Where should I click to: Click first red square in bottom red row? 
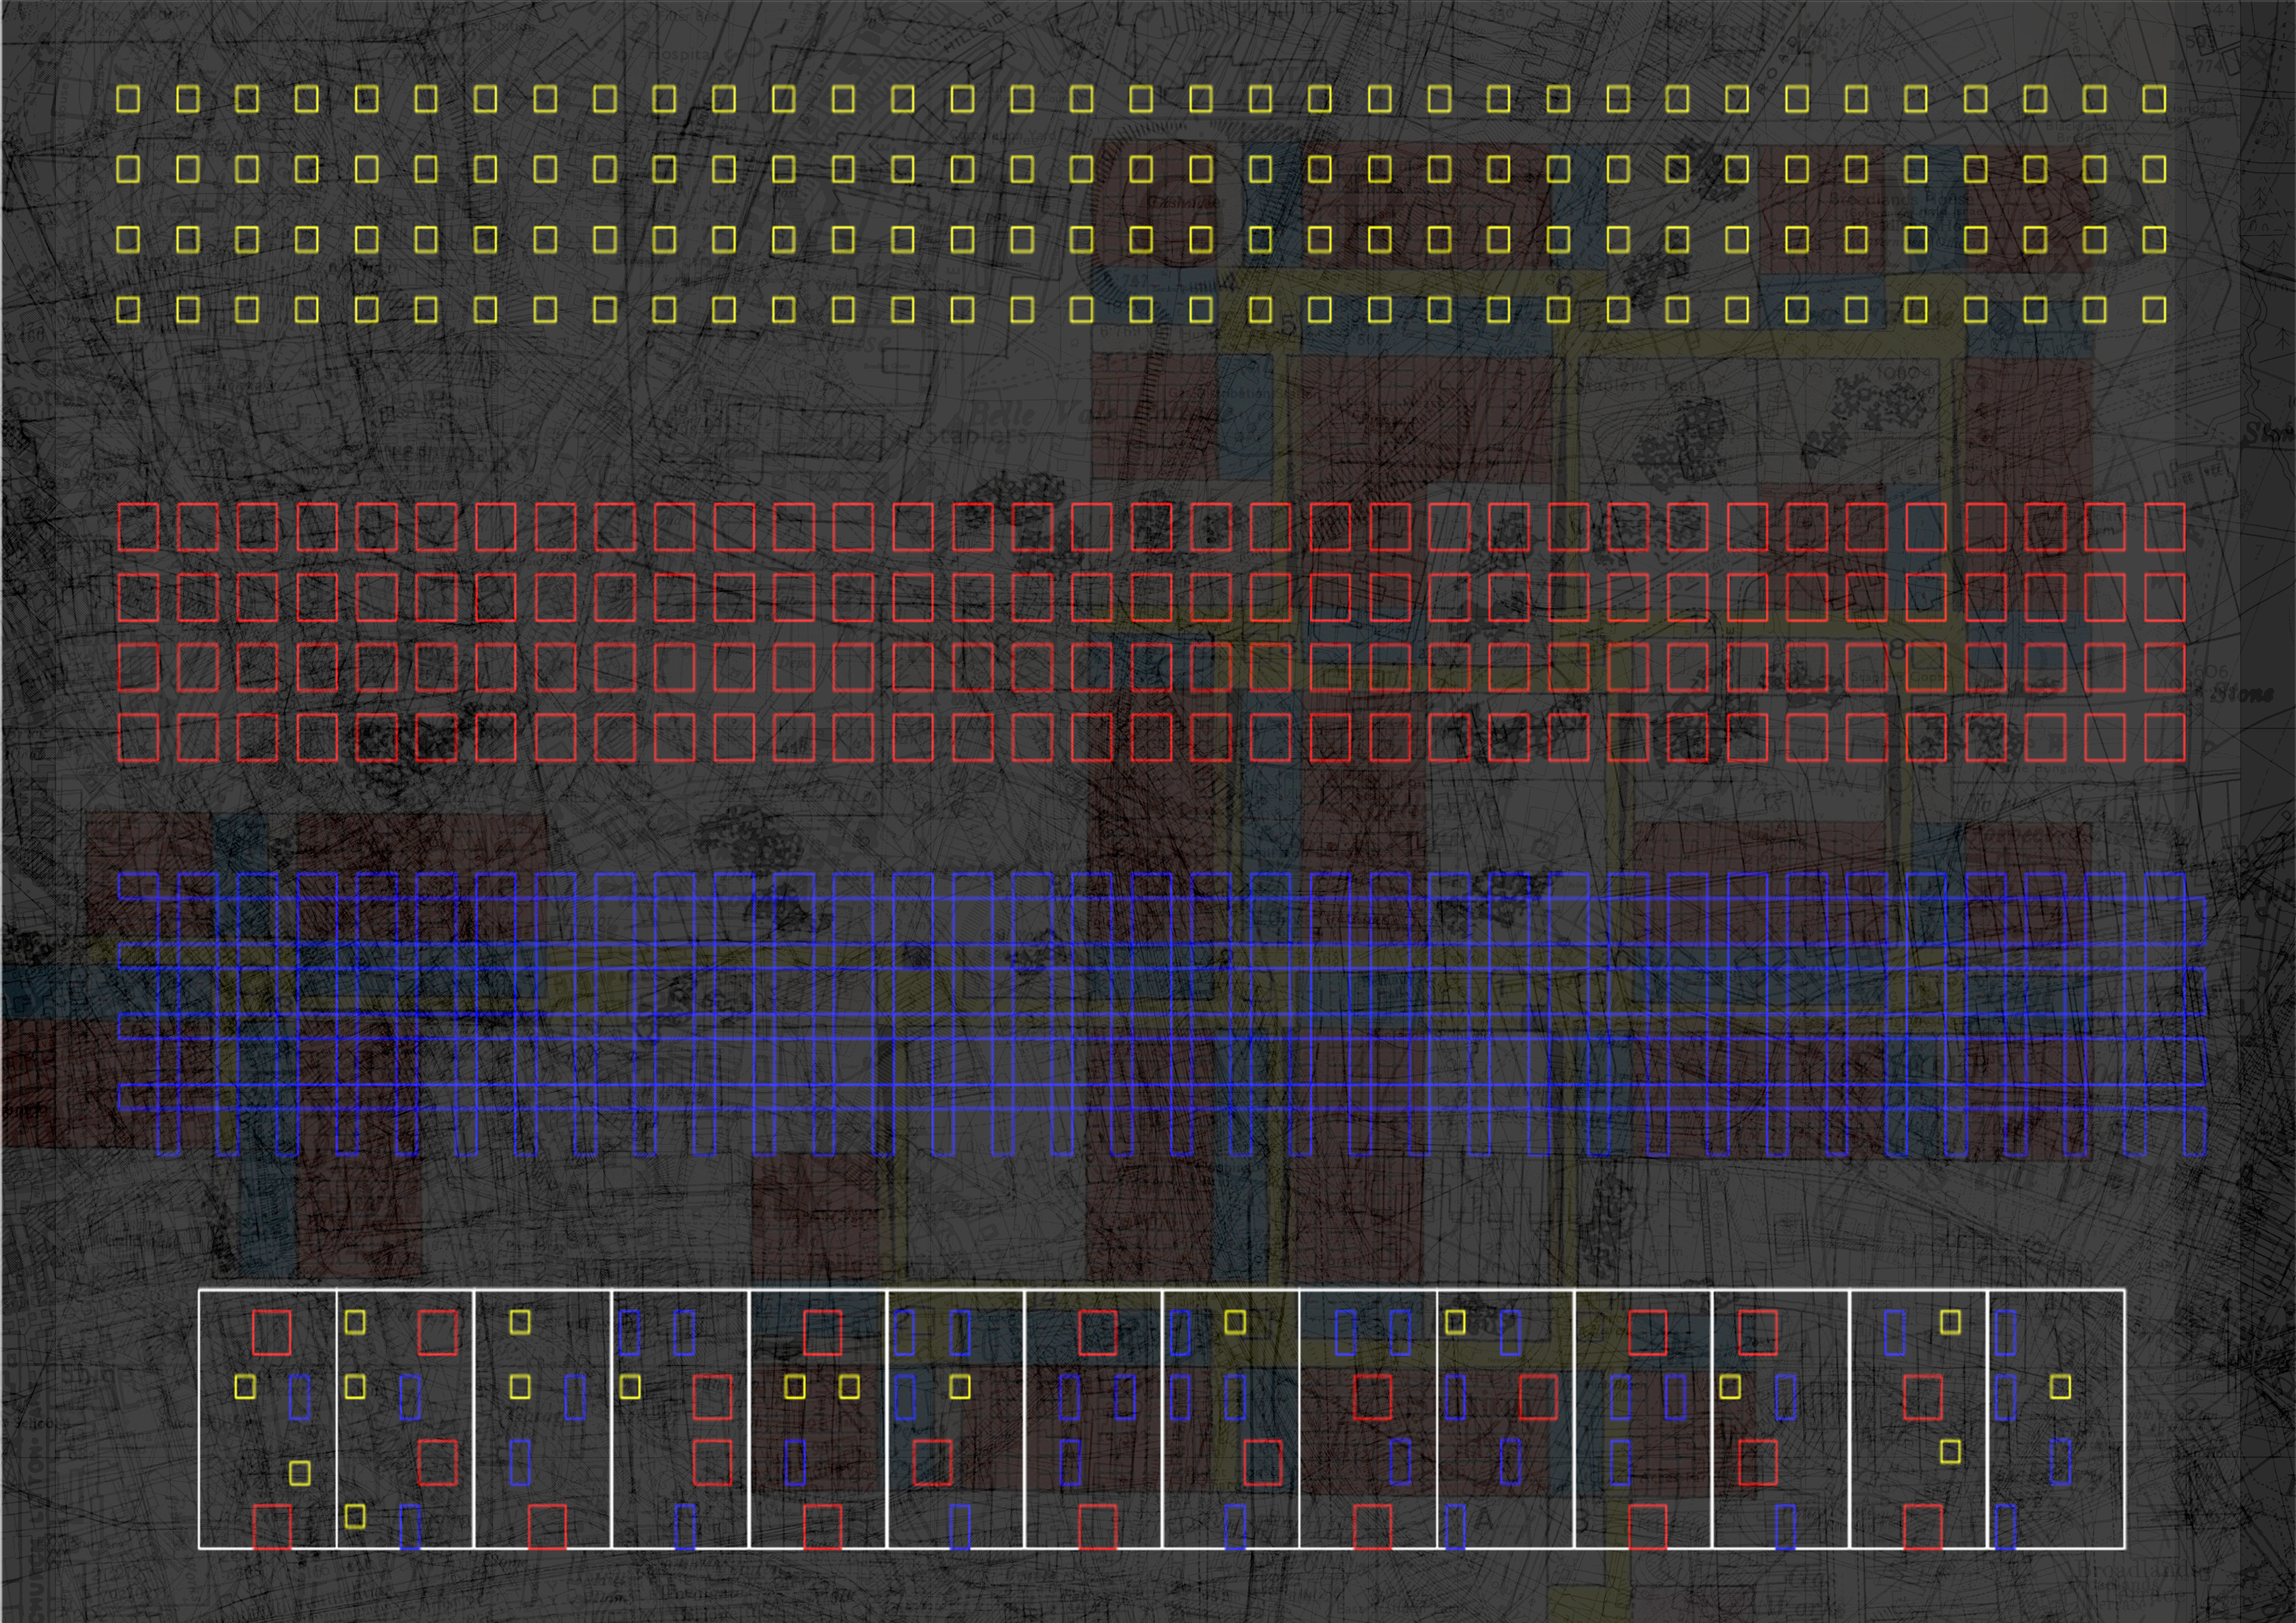point(138,738)
